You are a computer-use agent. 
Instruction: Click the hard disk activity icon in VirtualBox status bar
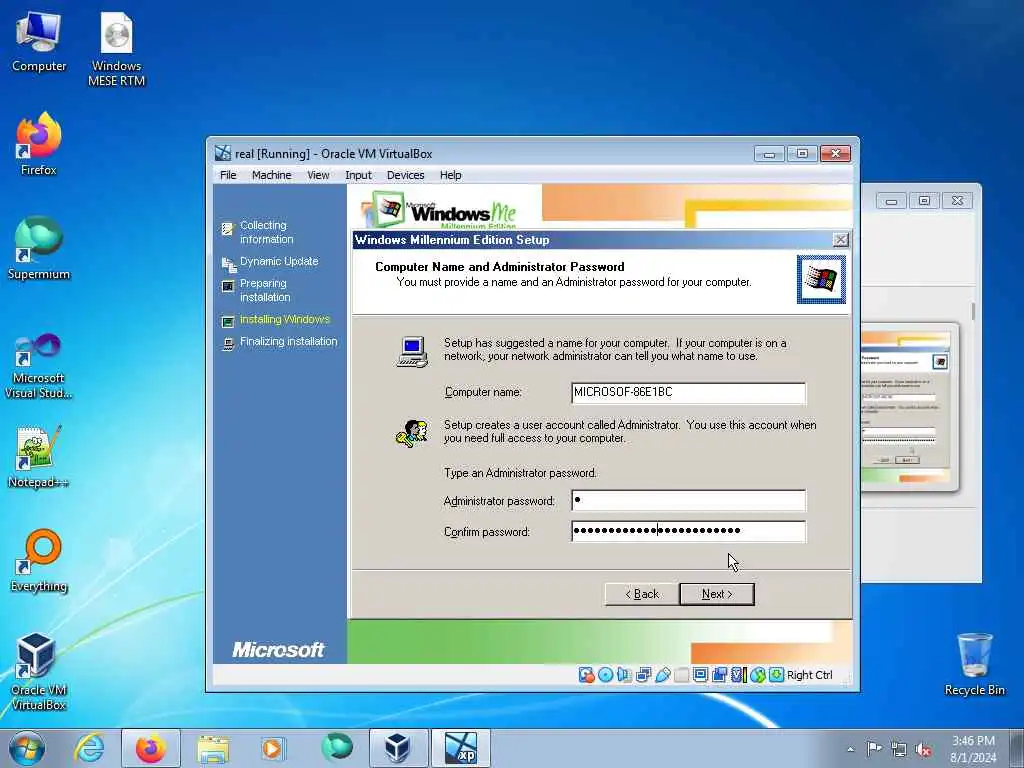pyautogui.click(x=586, y=675)
